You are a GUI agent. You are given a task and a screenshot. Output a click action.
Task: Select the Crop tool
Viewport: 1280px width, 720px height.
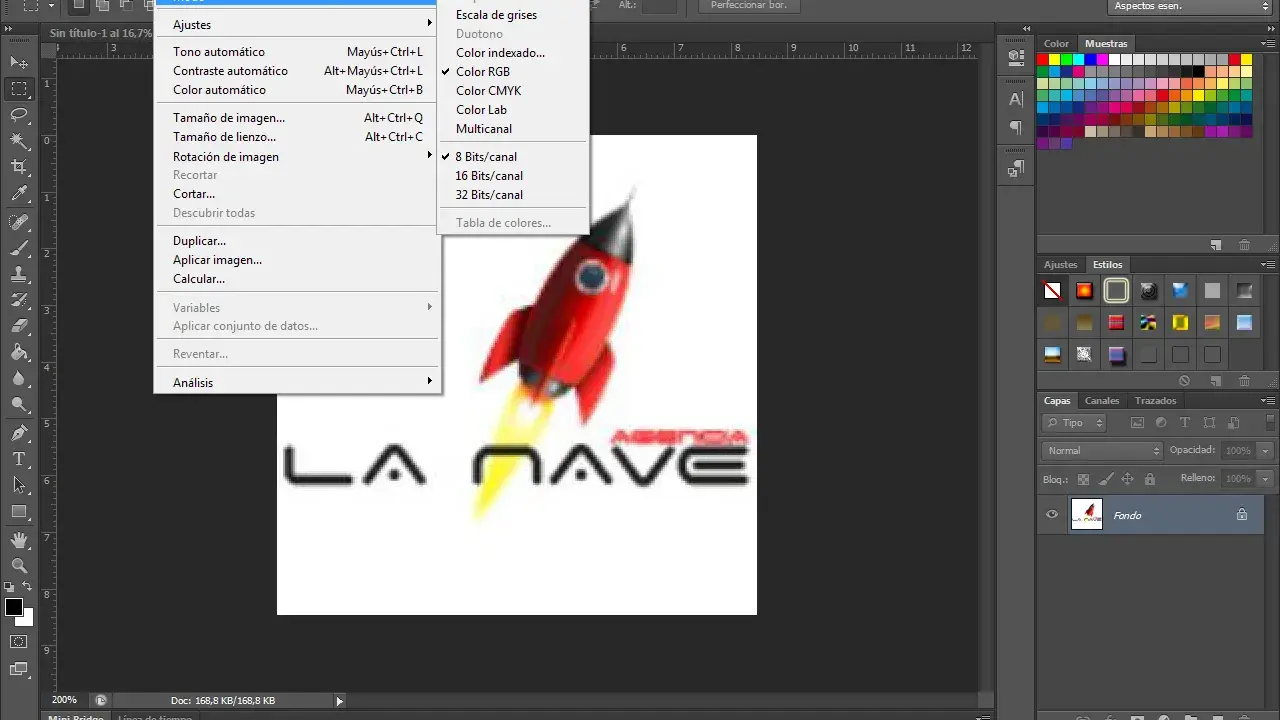[19, 167]
